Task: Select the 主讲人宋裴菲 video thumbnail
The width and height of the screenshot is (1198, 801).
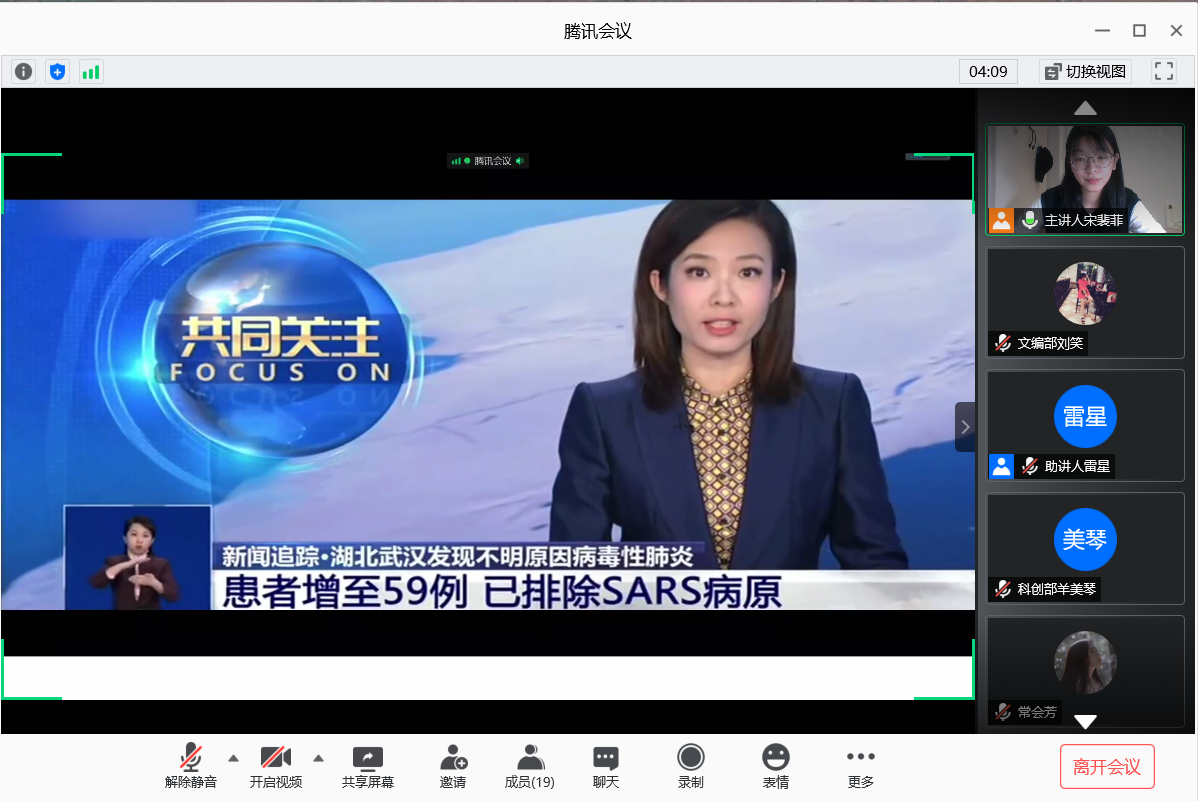Action: point(1085,179)
